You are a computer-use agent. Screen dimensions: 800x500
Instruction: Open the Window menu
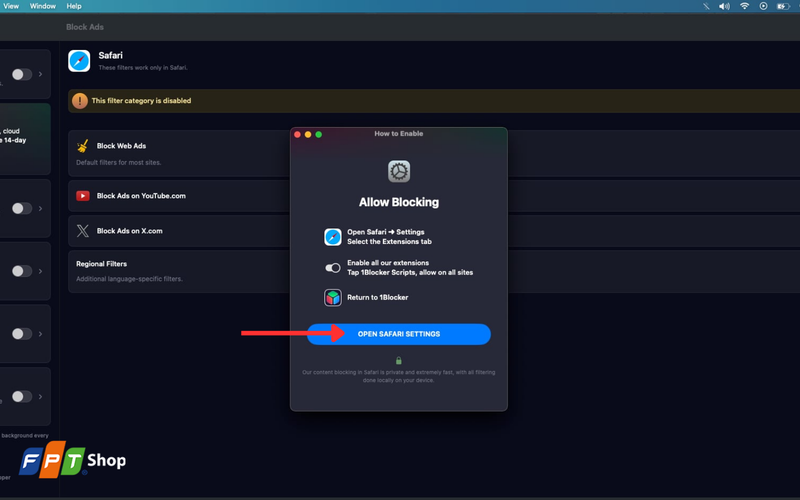pos(43,6)
